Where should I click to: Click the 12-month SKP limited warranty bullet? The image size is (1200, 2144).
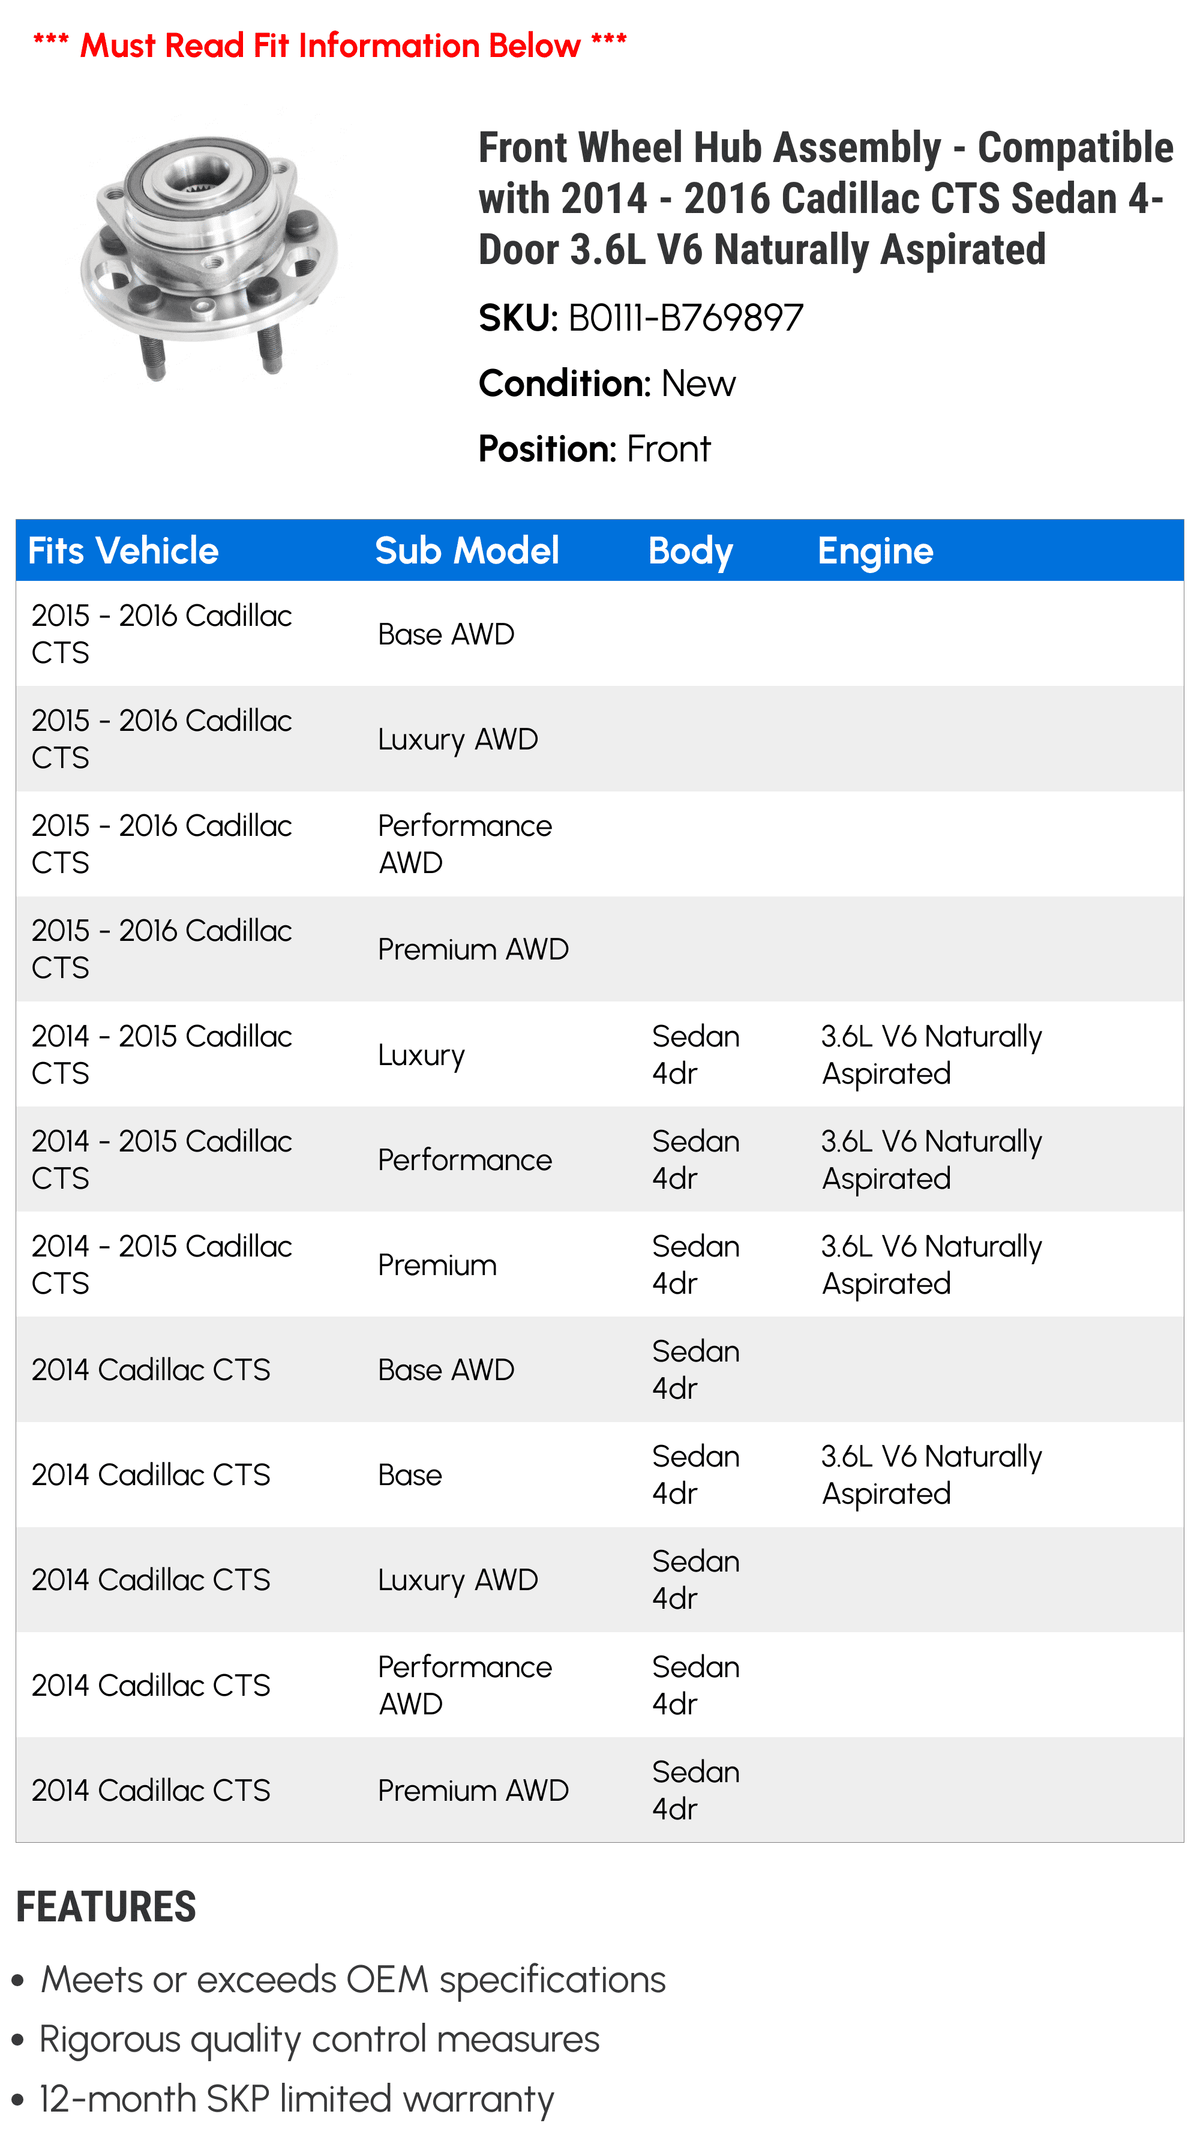296,2099
